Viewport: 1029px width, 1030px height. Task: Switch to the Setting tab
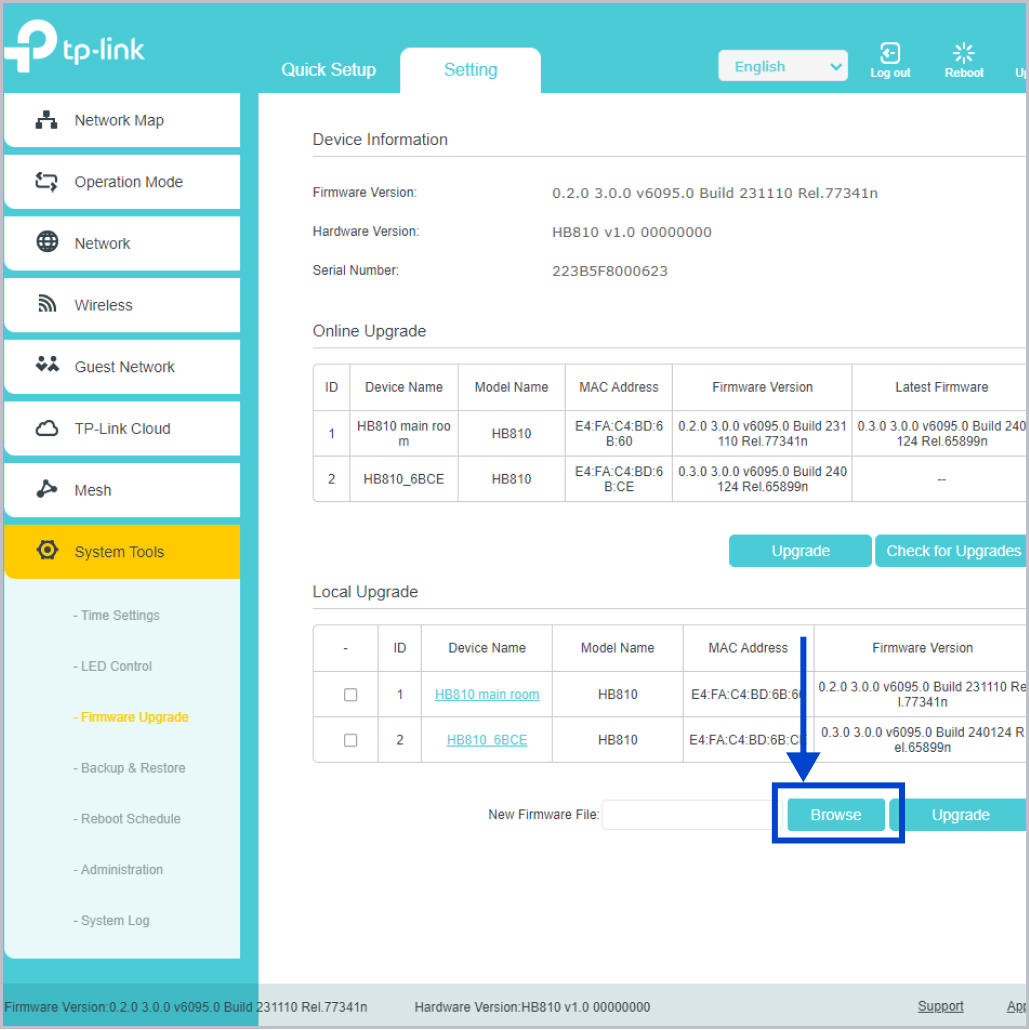[x=470, y=70]
